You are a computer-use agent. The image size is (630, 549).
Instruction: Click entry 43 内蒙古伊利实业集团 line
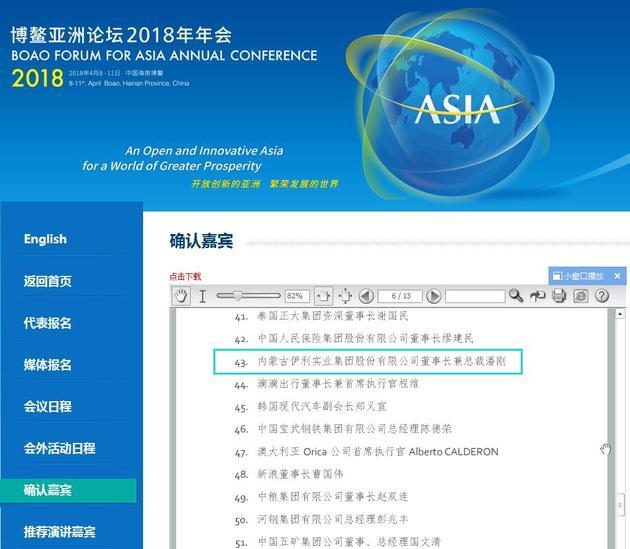point(370,361)
